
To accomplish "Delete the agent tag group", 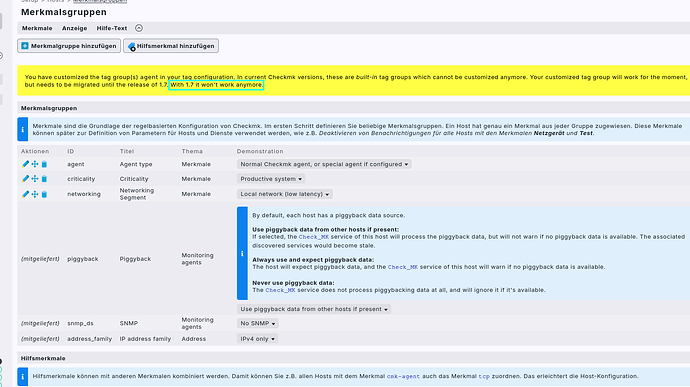I will point(44,164).
